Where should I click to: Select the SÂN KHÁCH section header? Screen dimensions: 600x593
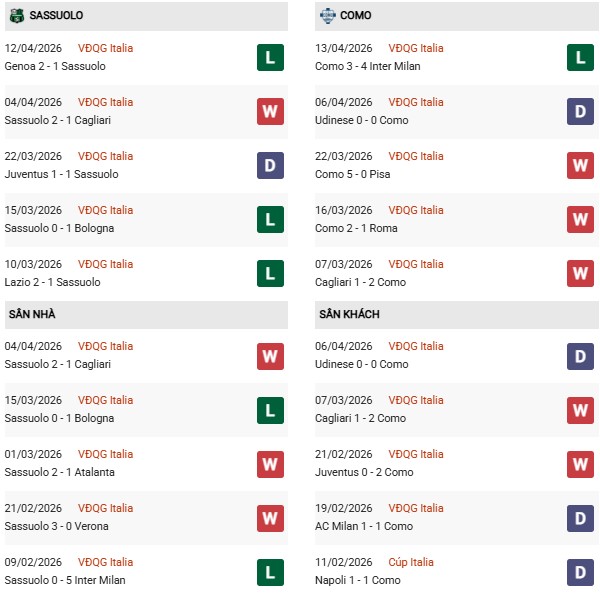tap(349, 314)
